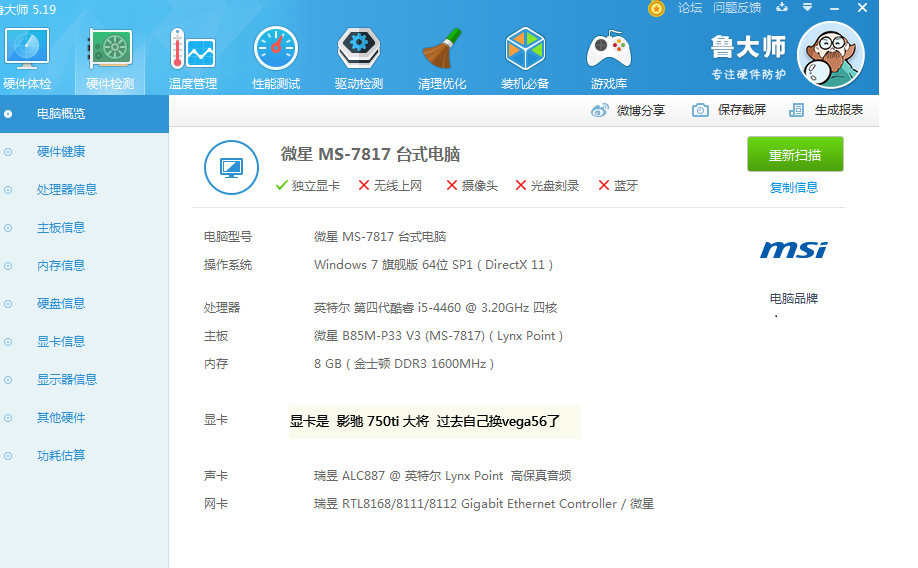
Task: Open 驱动检测 driver detection gear icon
Action: pos(359,59)
